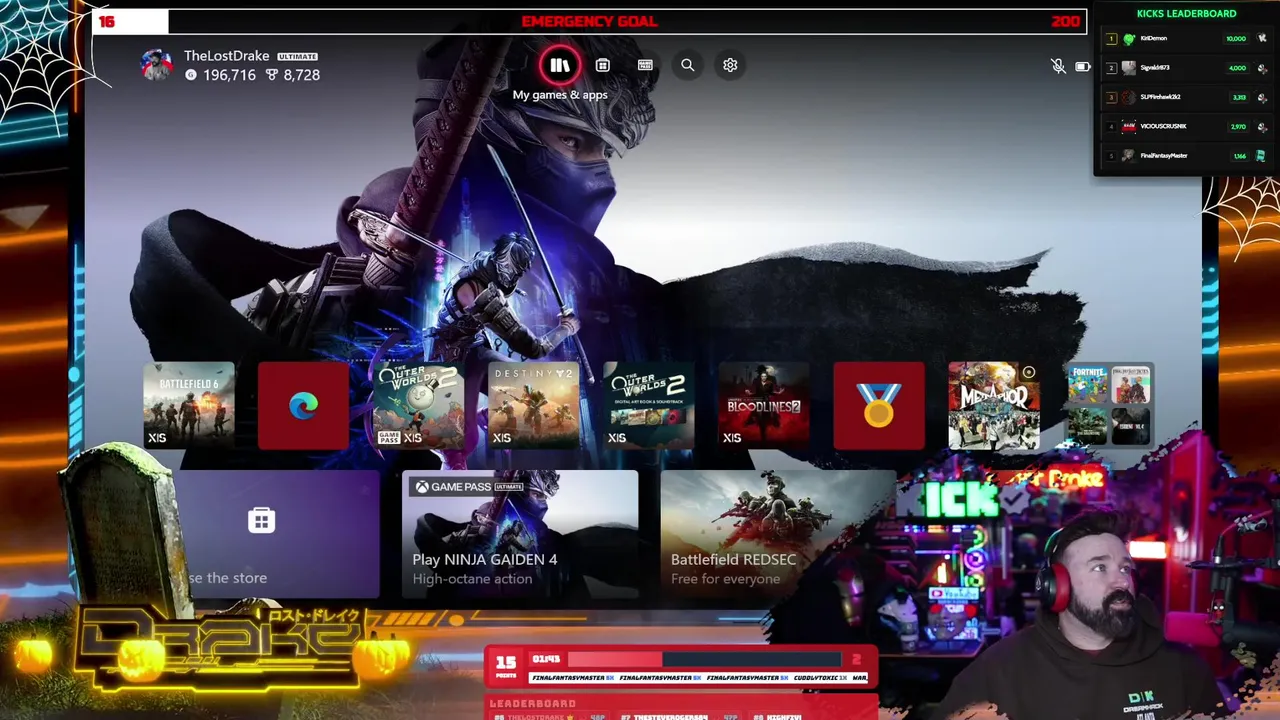The image size is (1280, 720).
Task: Click the Kicks Leaderboard title
Action: coord(1186,14)
